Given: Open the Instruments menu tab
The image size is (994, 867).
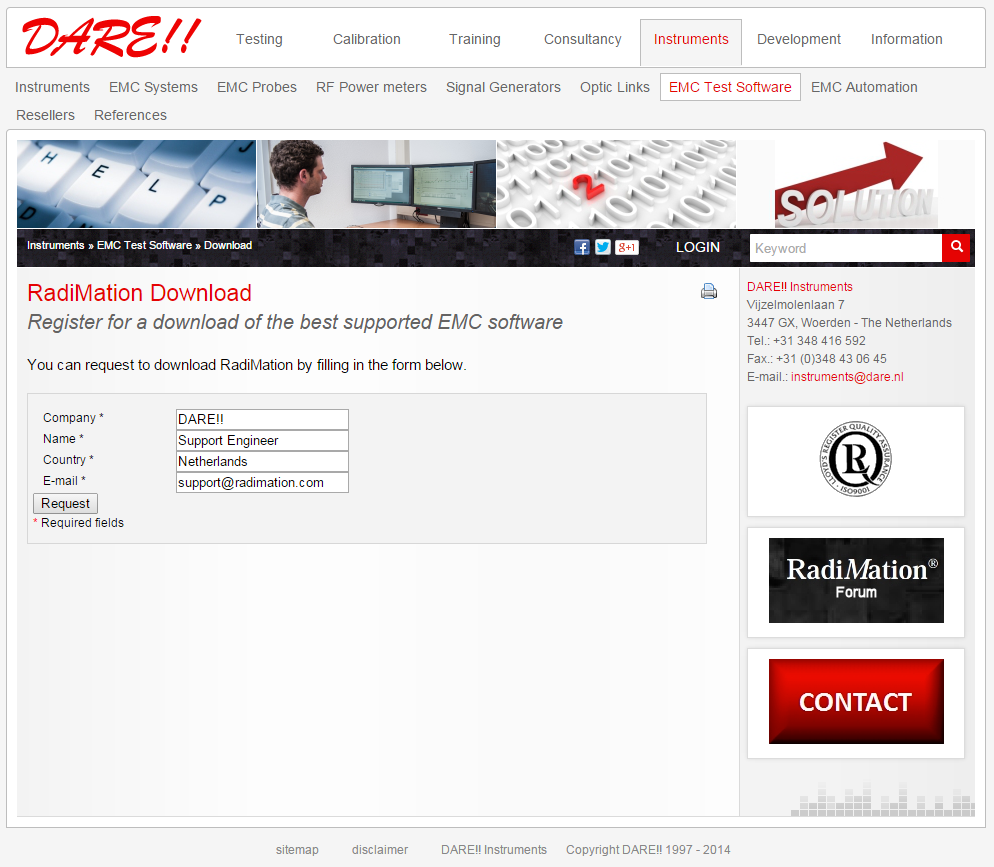Looking at the screenshot, I should point(691,39).
